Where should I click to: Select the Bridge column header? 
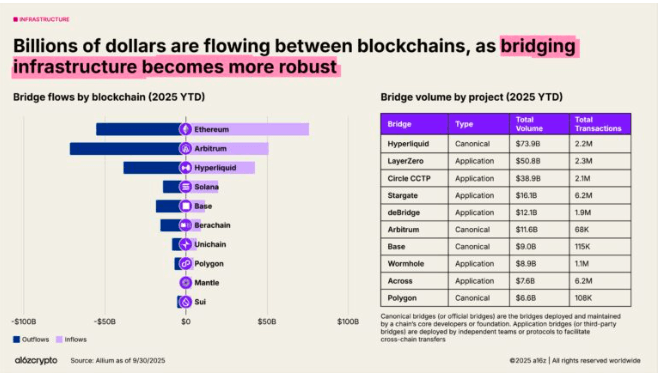[x=414, y=124]
